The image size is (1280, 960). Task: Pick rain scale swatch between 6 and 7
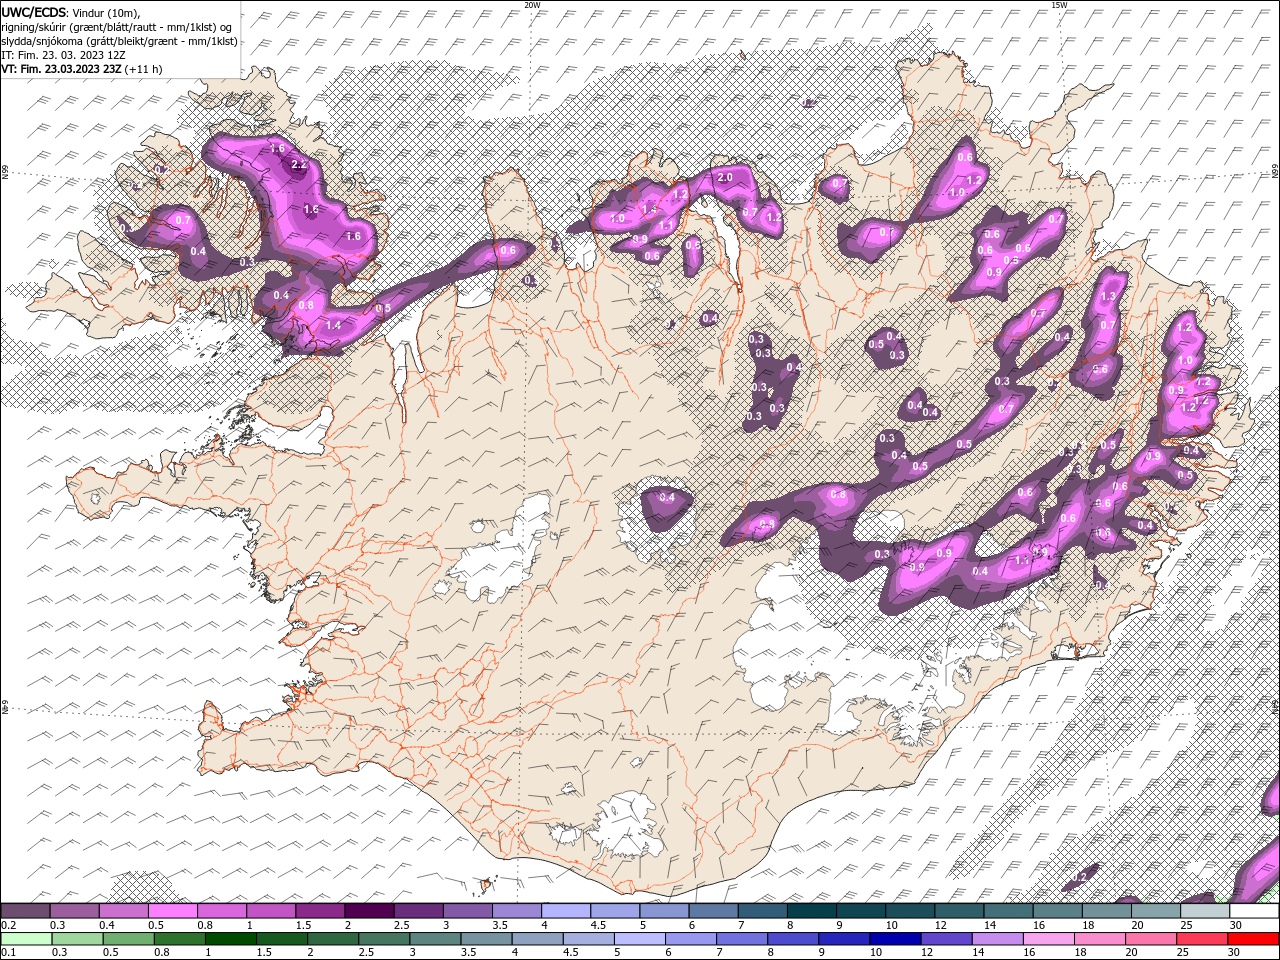[689, 939]
